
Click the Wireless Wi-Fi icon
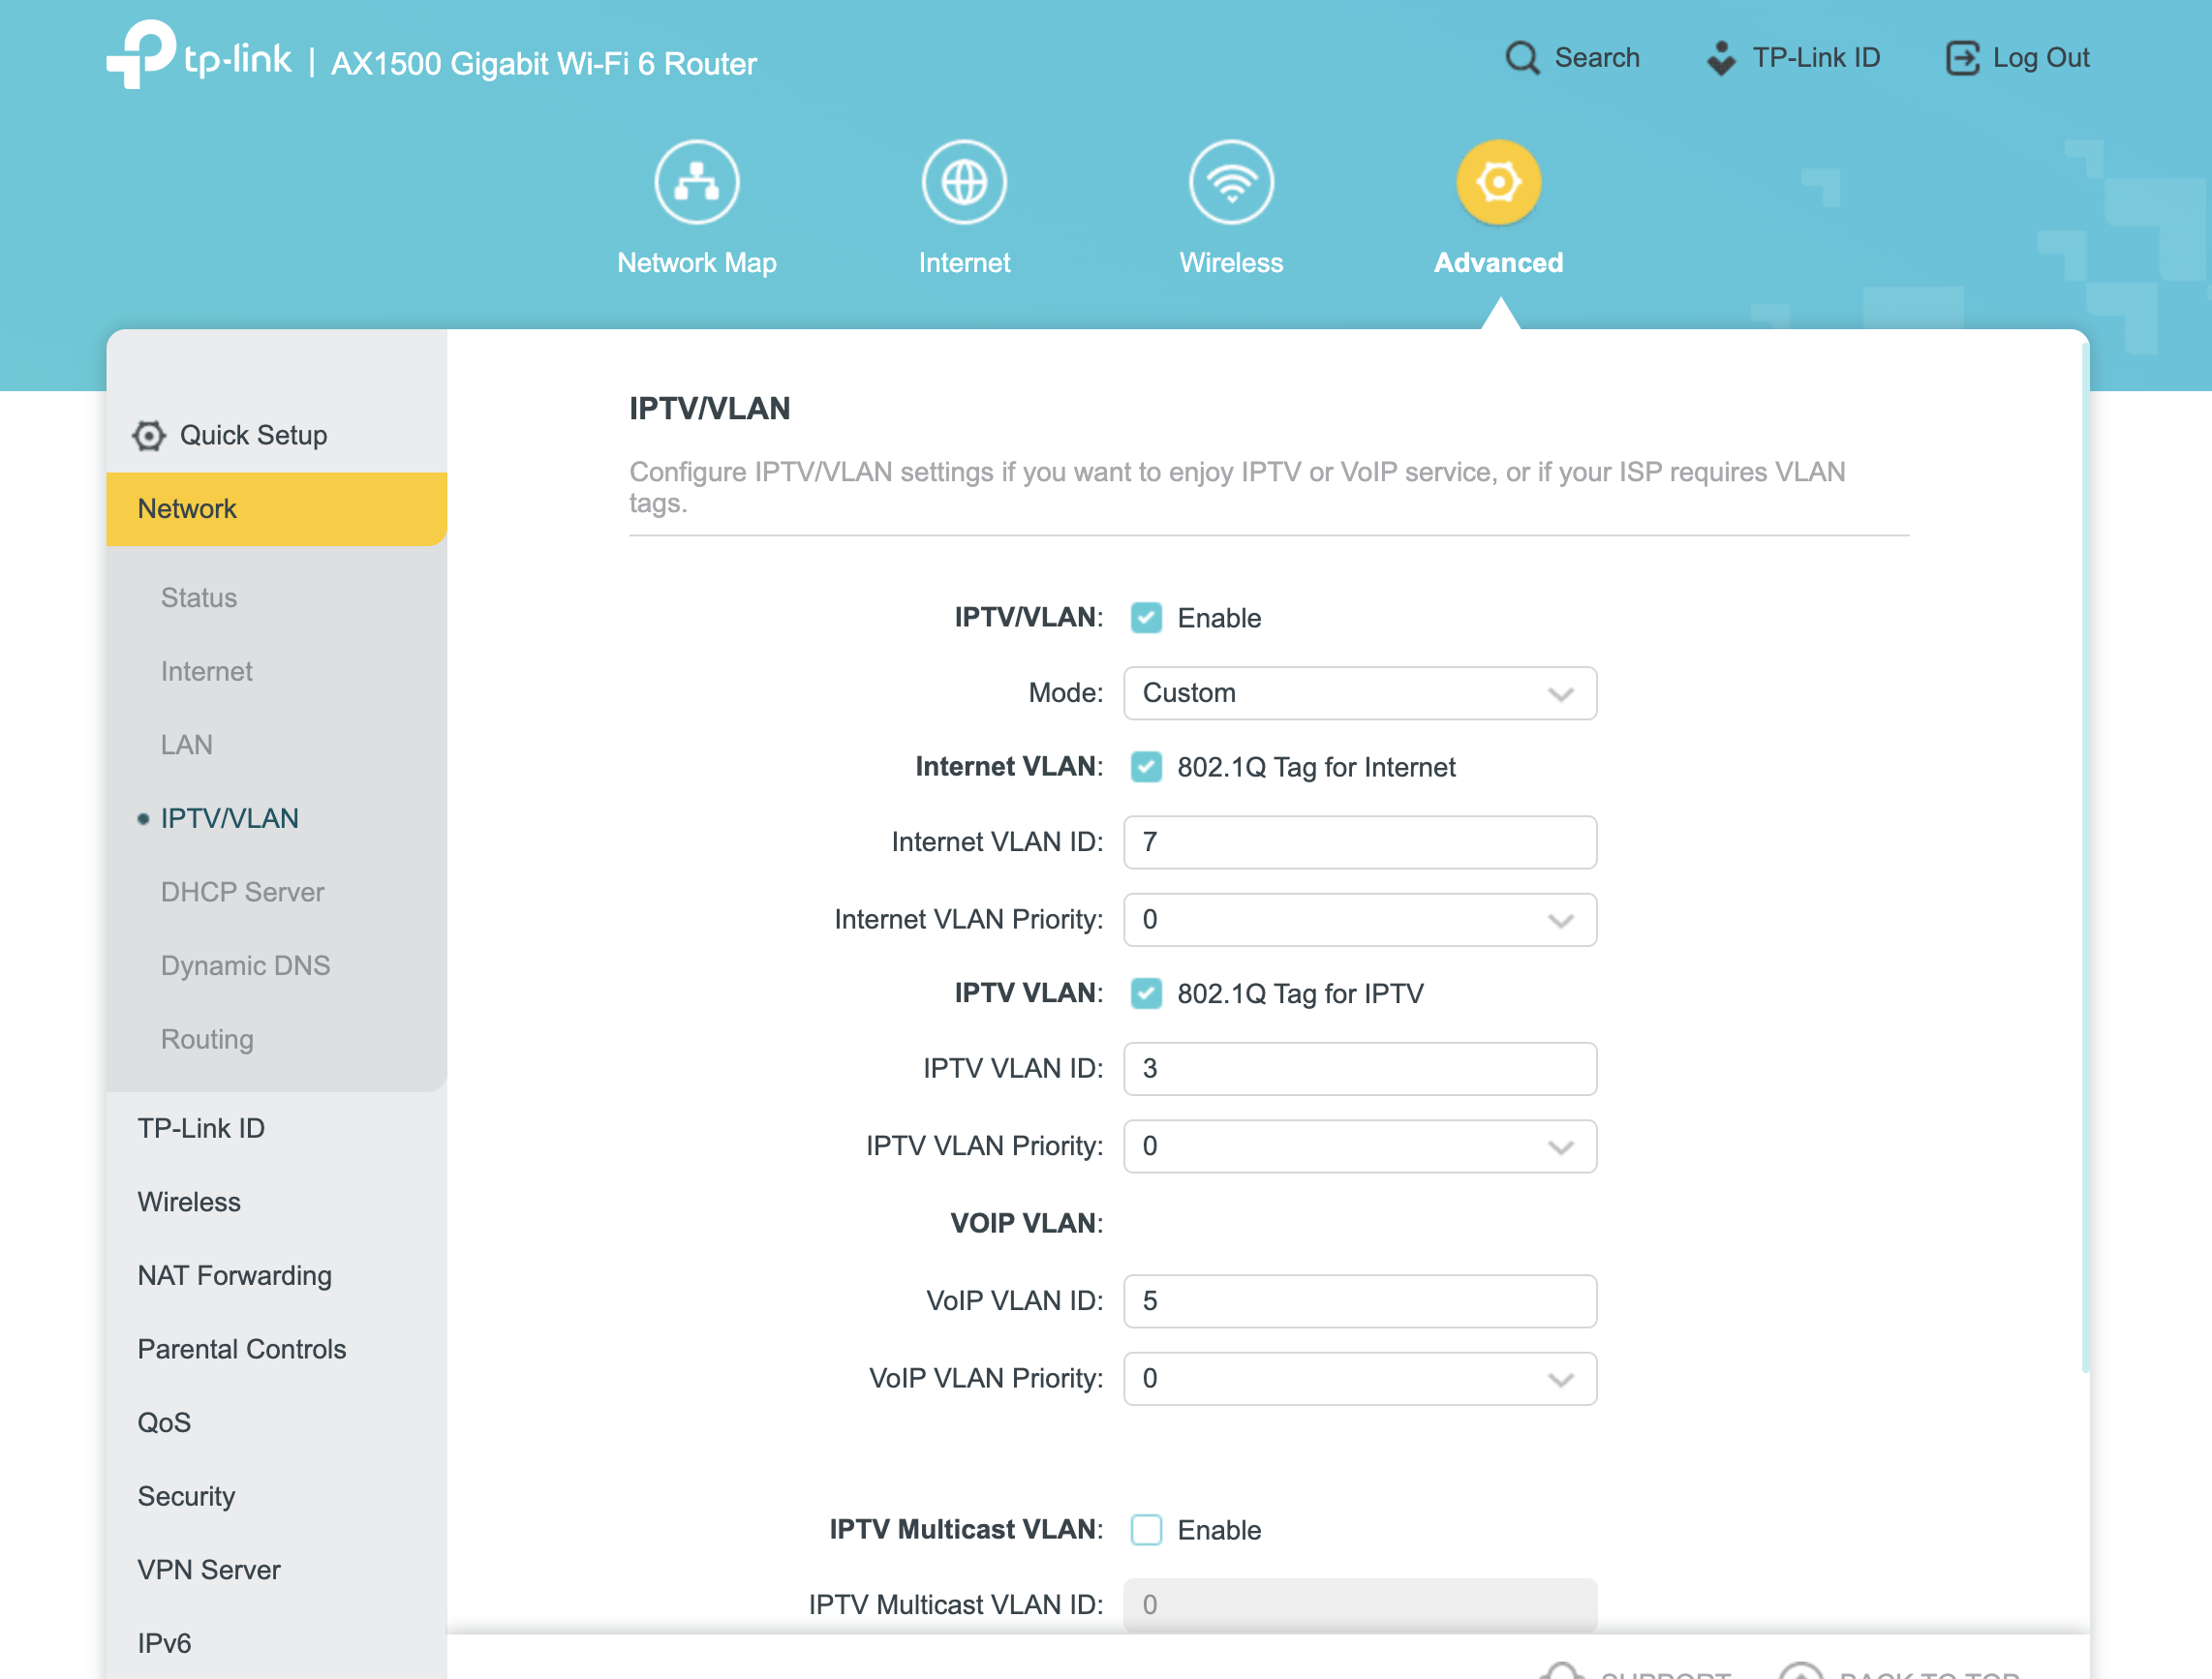point(1230,182)
